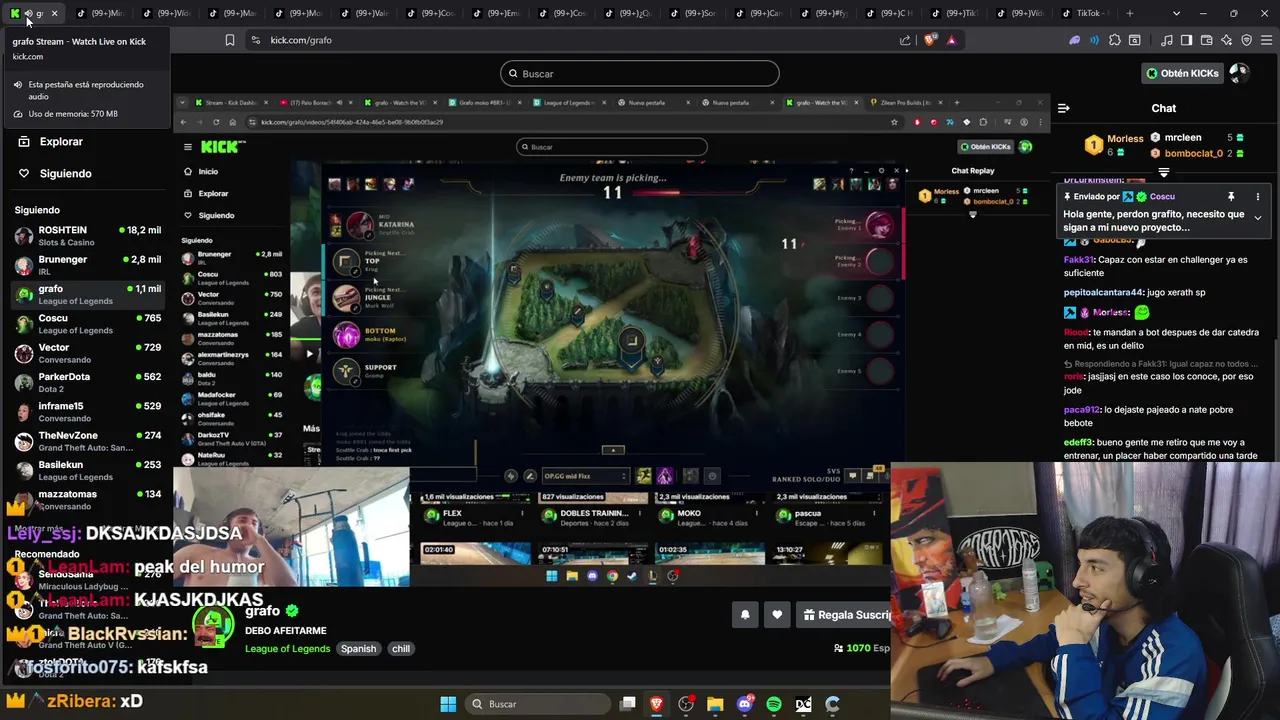Click the pin icon on Coscu's message
The height and width of the screenshot is (720, 1280).
1231,197
